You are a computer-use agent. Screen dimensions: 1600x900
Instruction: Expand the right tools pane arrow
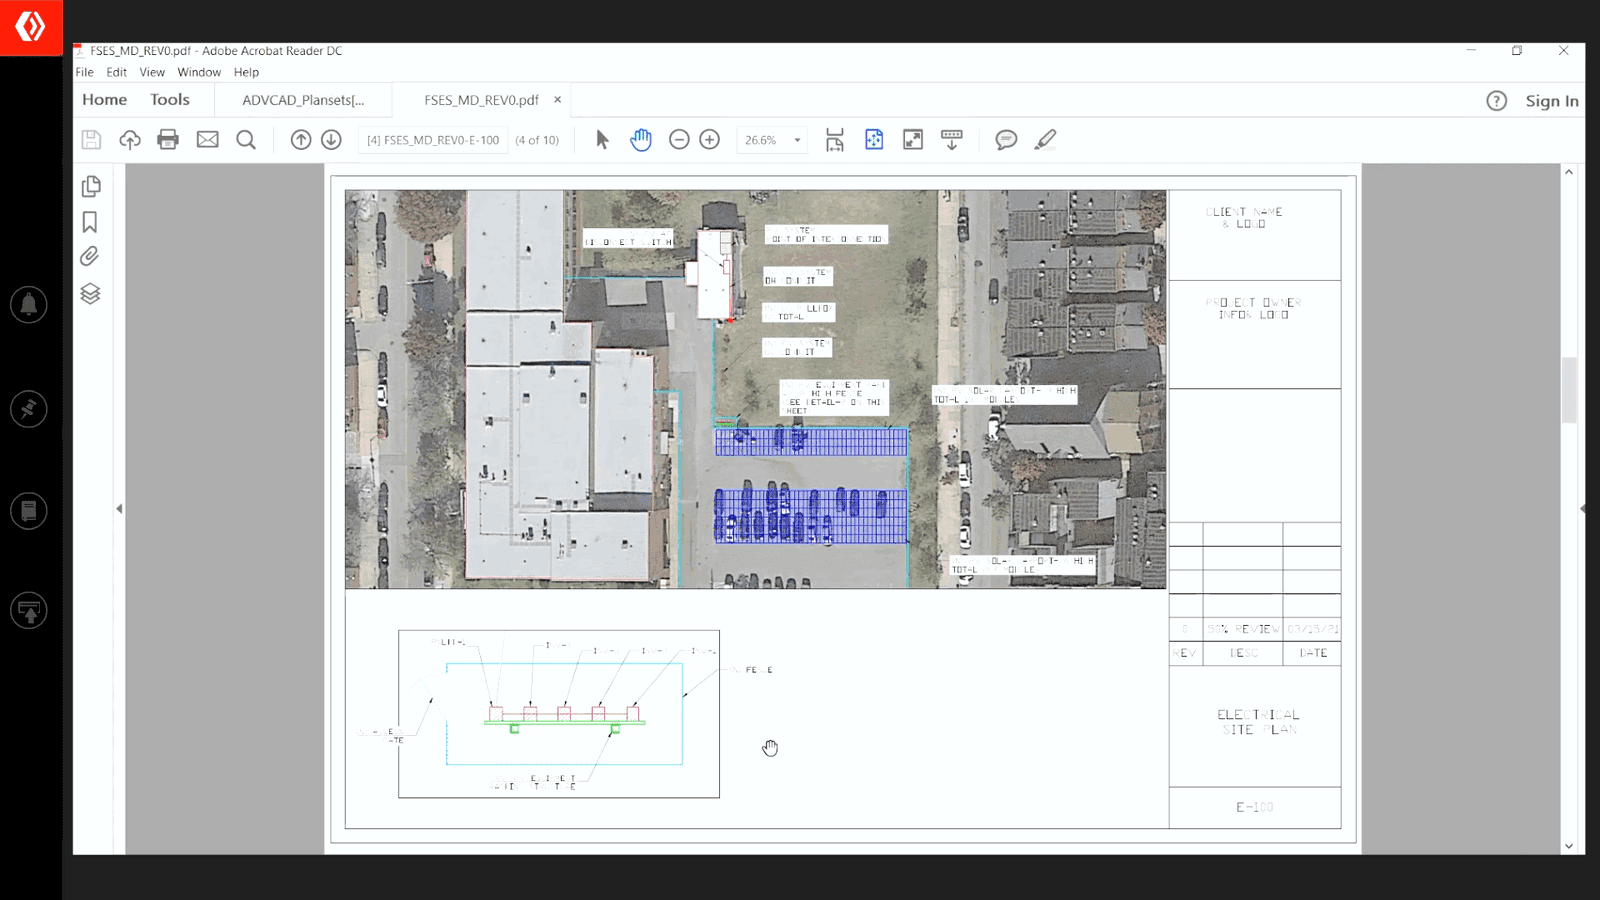1582,509
